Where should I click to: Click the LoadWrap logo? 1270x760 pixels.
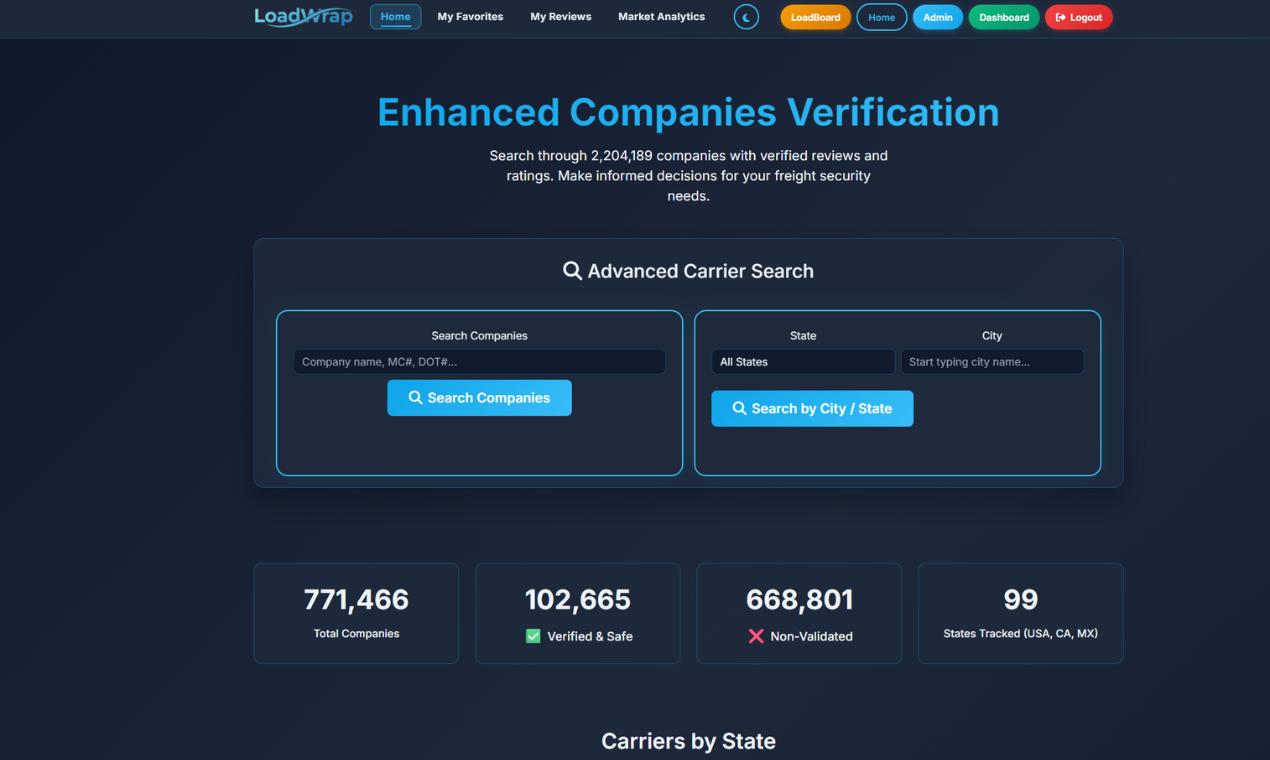click(303, 16)
